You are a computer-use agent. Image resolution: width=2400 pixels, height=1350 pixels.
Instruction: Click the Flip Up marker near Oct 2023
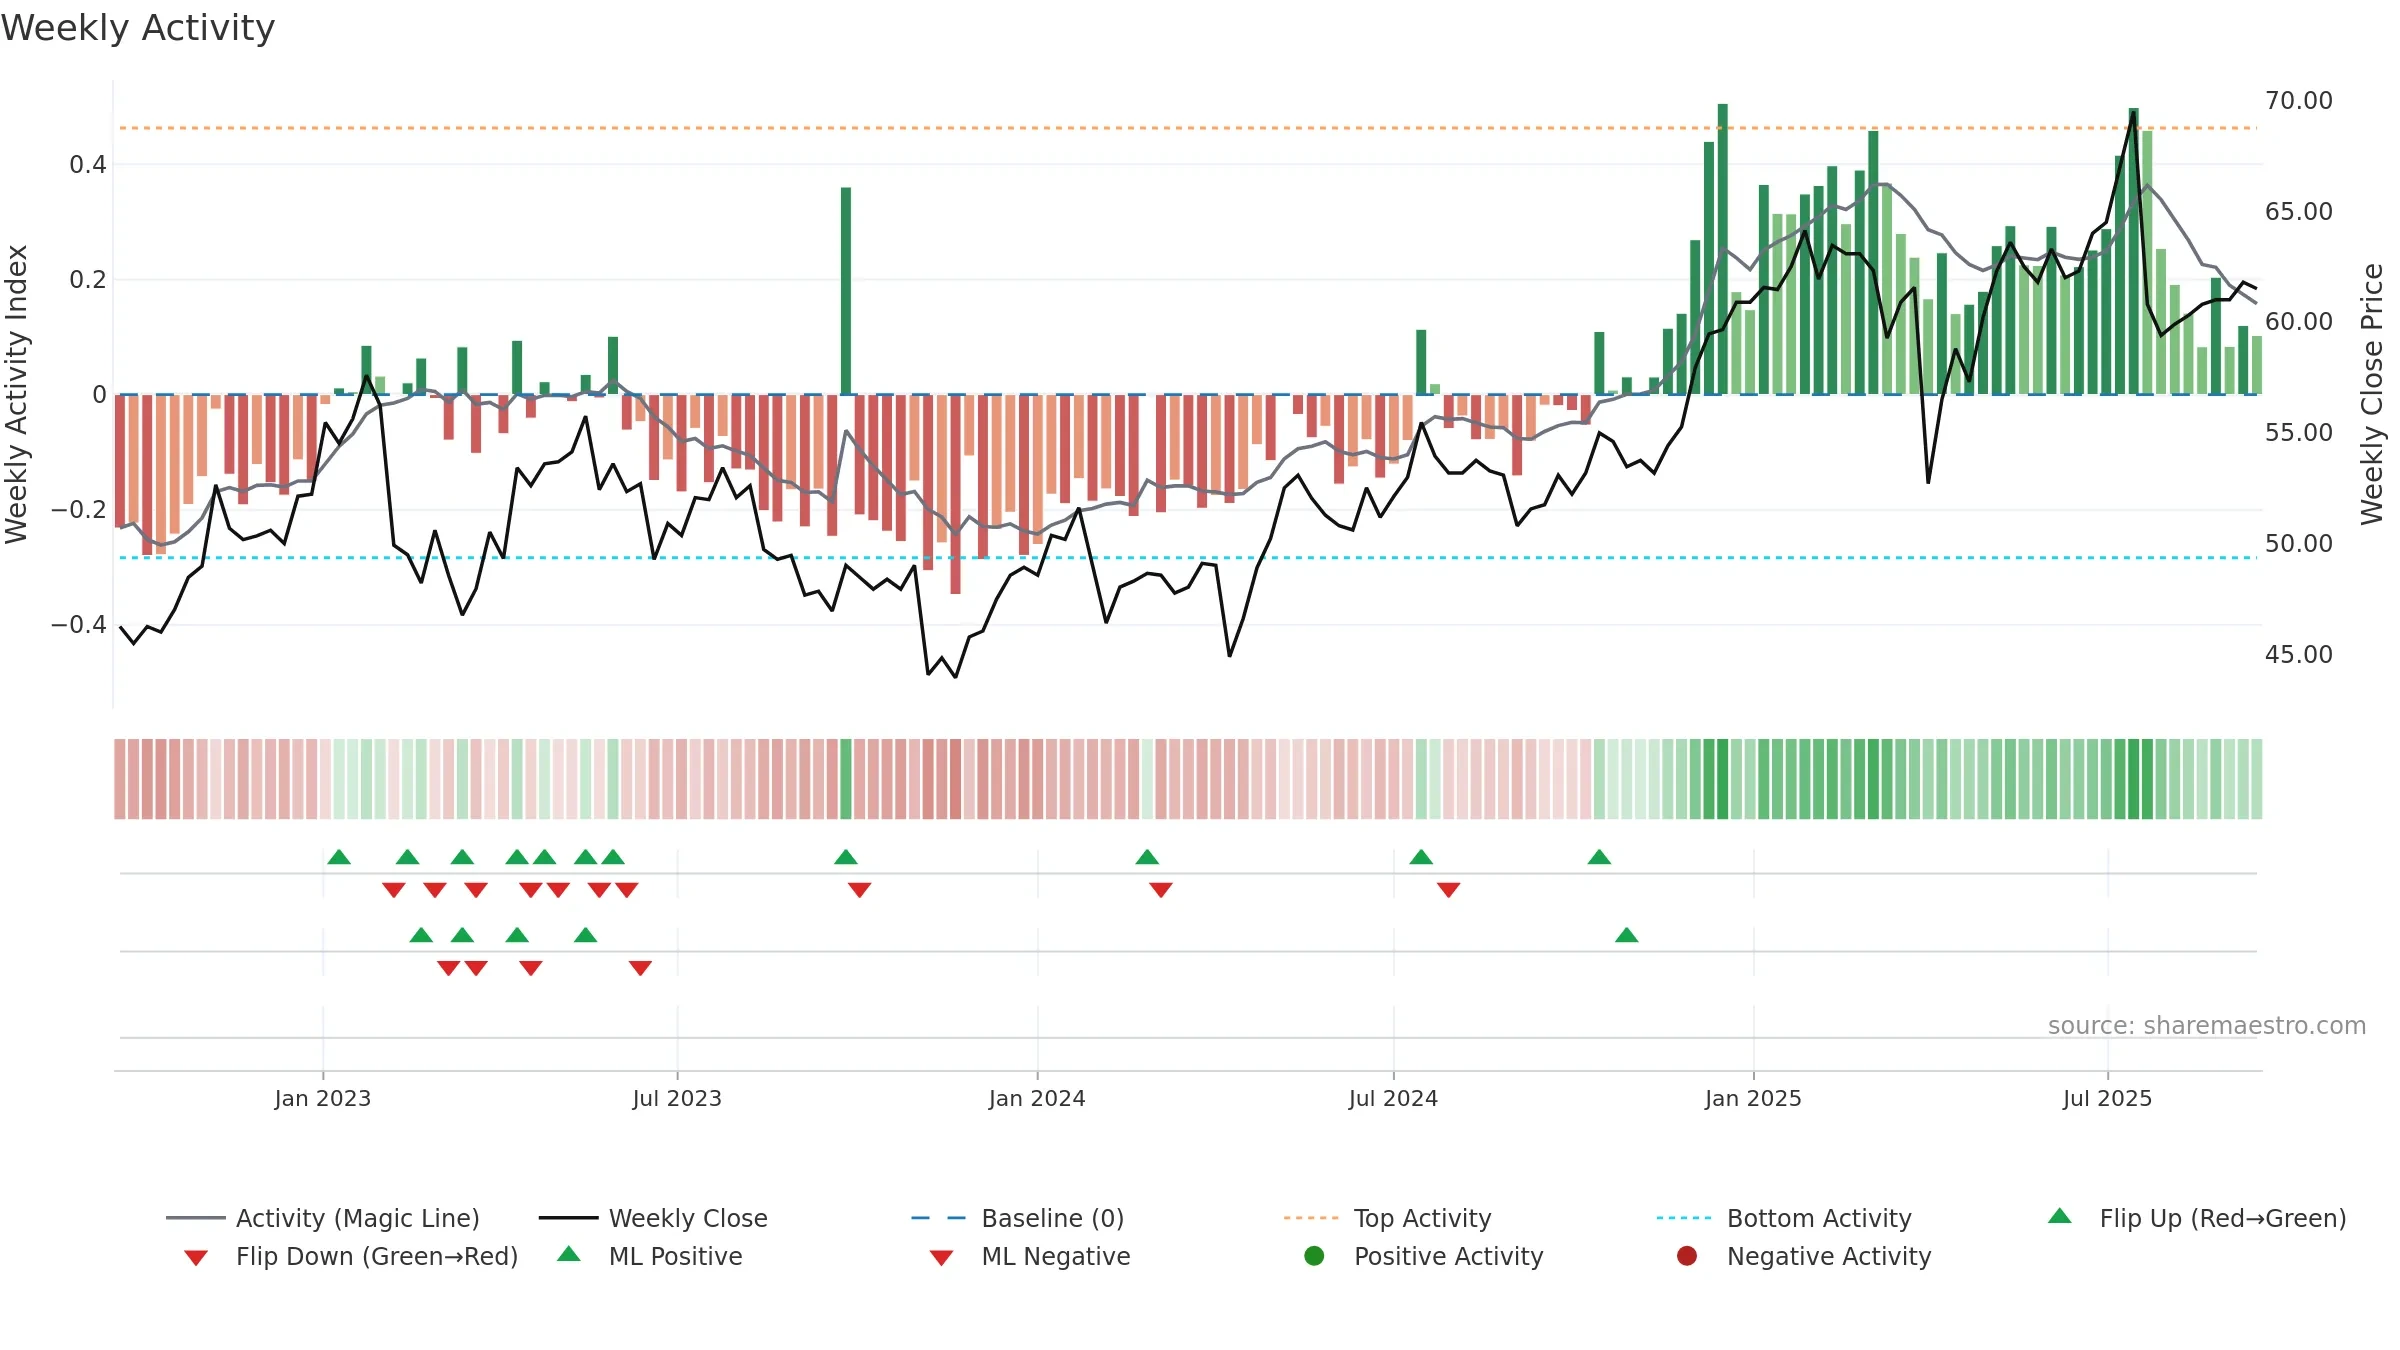tap(846, 857)
